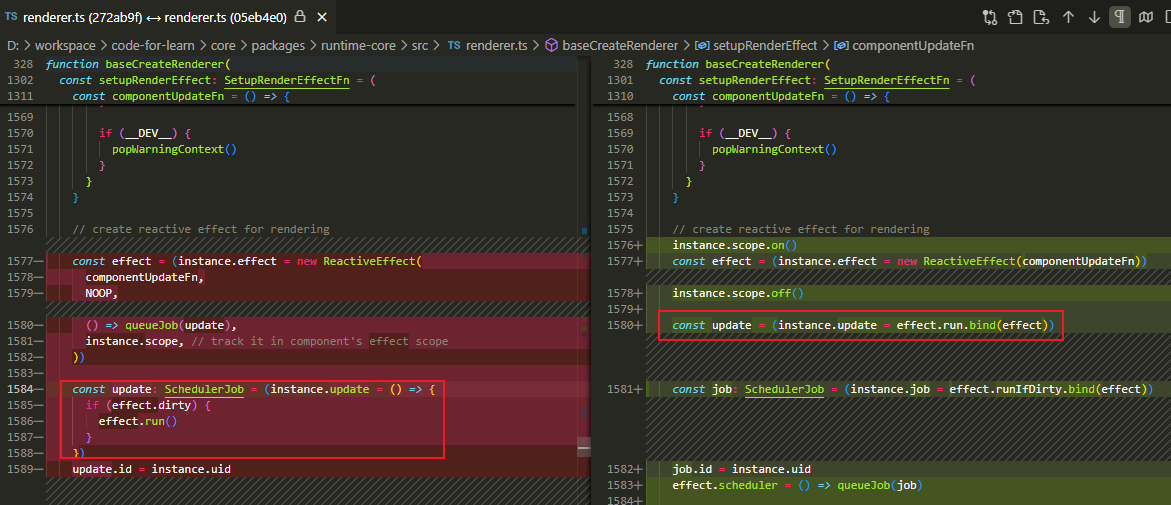1171x505 pixels.
Task: Go to the previous change with up arrow
Action: coord(1068,16)
